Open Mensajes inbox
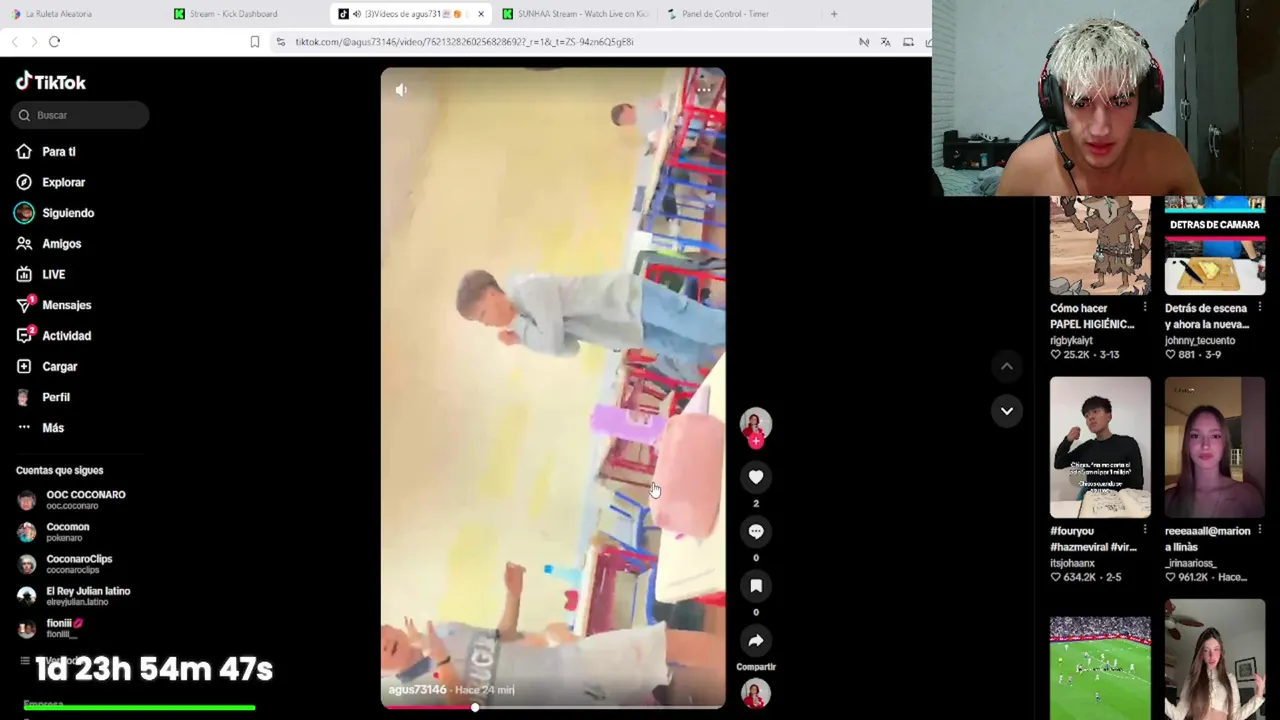1280x720 pixels. 66,305
